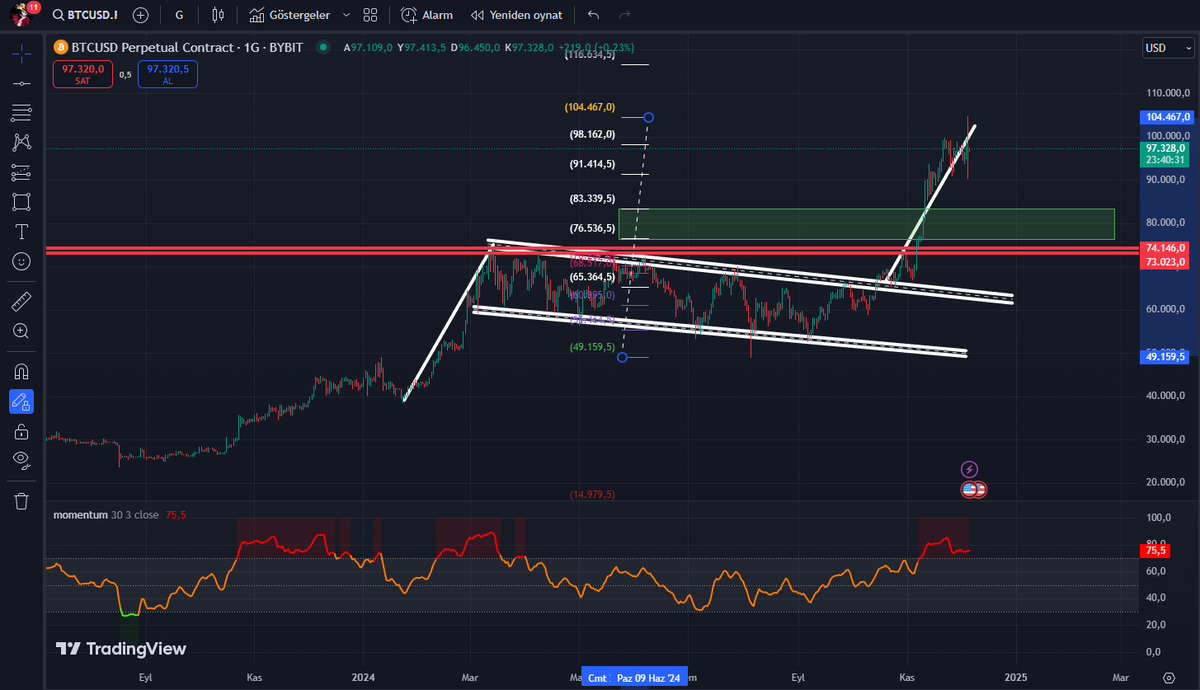This screenshot has width=1200, height=690.
Task: Click the green market status dot
Action: pyautogui.click(x=323, y=47)
